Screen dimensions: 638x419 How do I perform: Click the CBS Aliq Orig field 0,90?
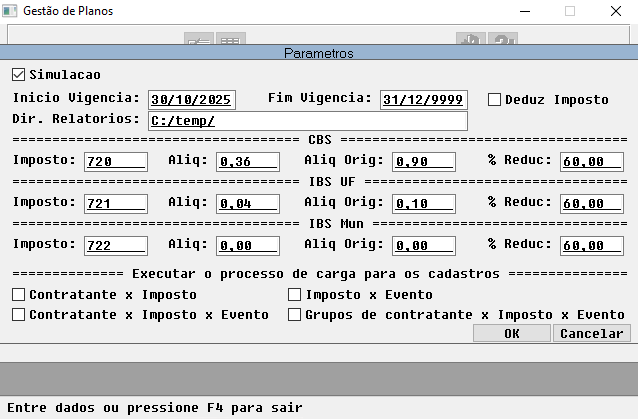[x=424, y=162]
